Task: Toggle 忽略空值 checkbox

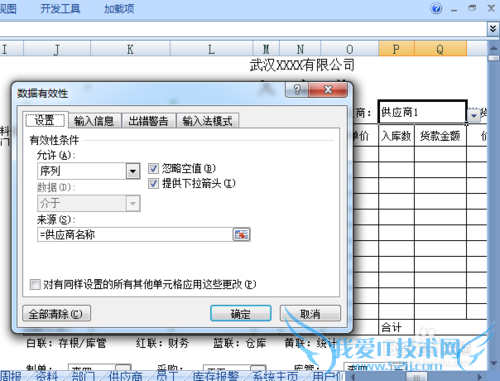Action: coord(153,169)
